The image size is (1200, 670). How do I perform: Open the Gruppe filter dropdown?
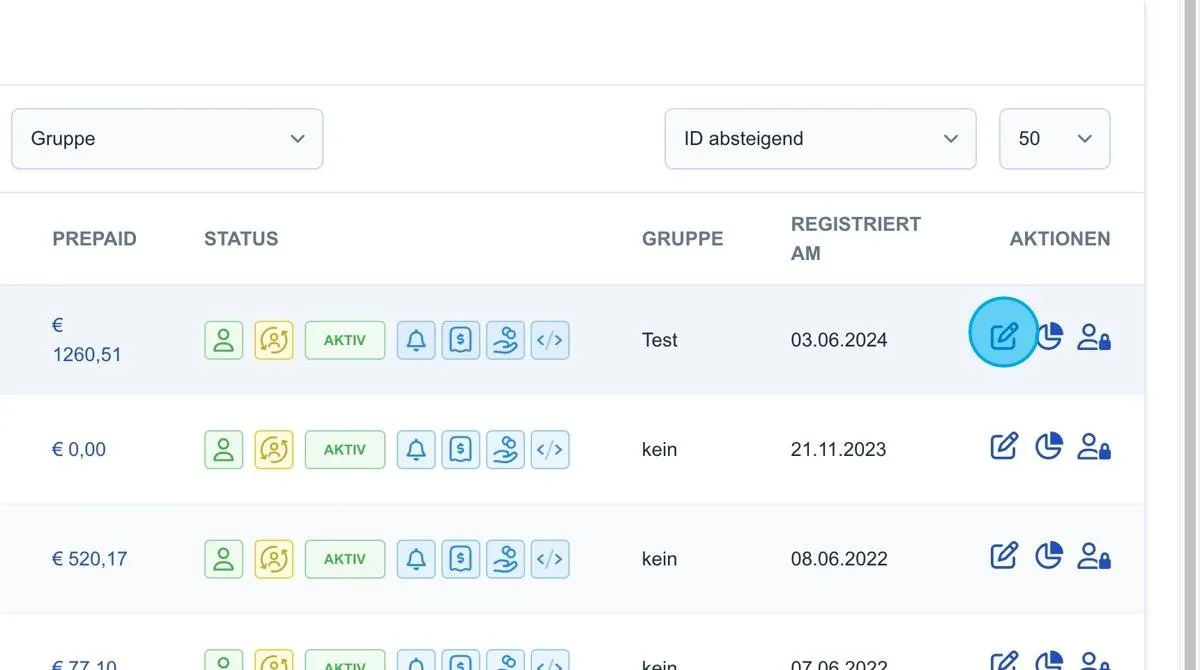point(167,139)
